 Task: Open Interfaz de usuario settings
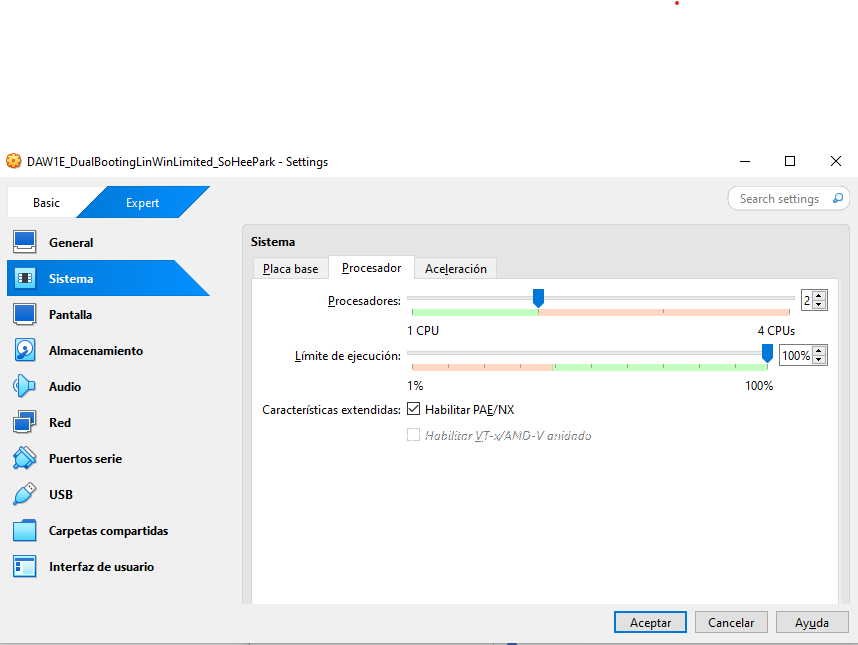(x=101, y=567)
